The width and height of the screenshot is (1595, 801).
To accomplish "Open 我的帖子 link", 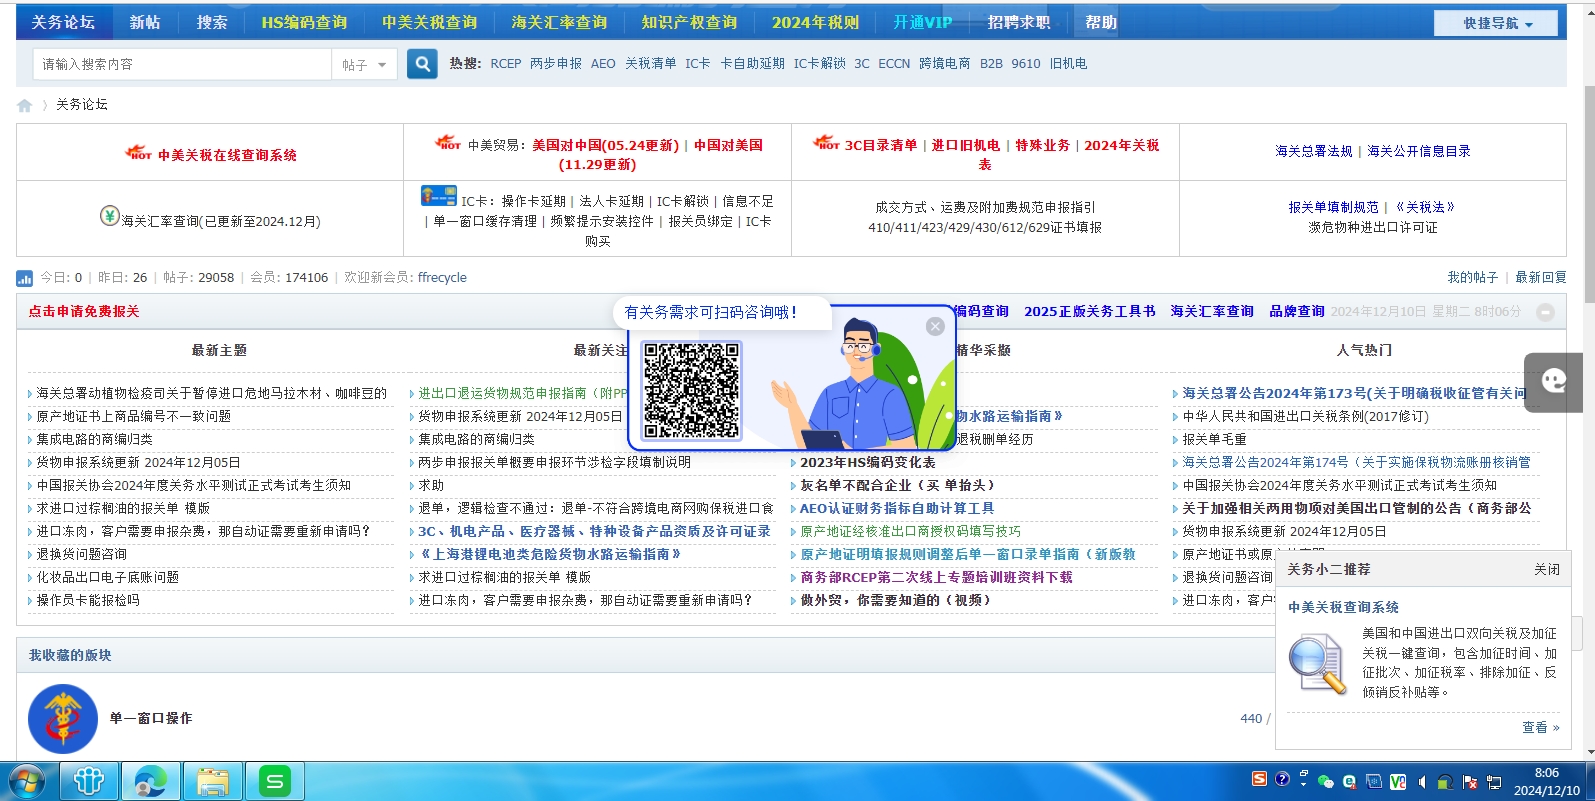I will point(1473,278).
